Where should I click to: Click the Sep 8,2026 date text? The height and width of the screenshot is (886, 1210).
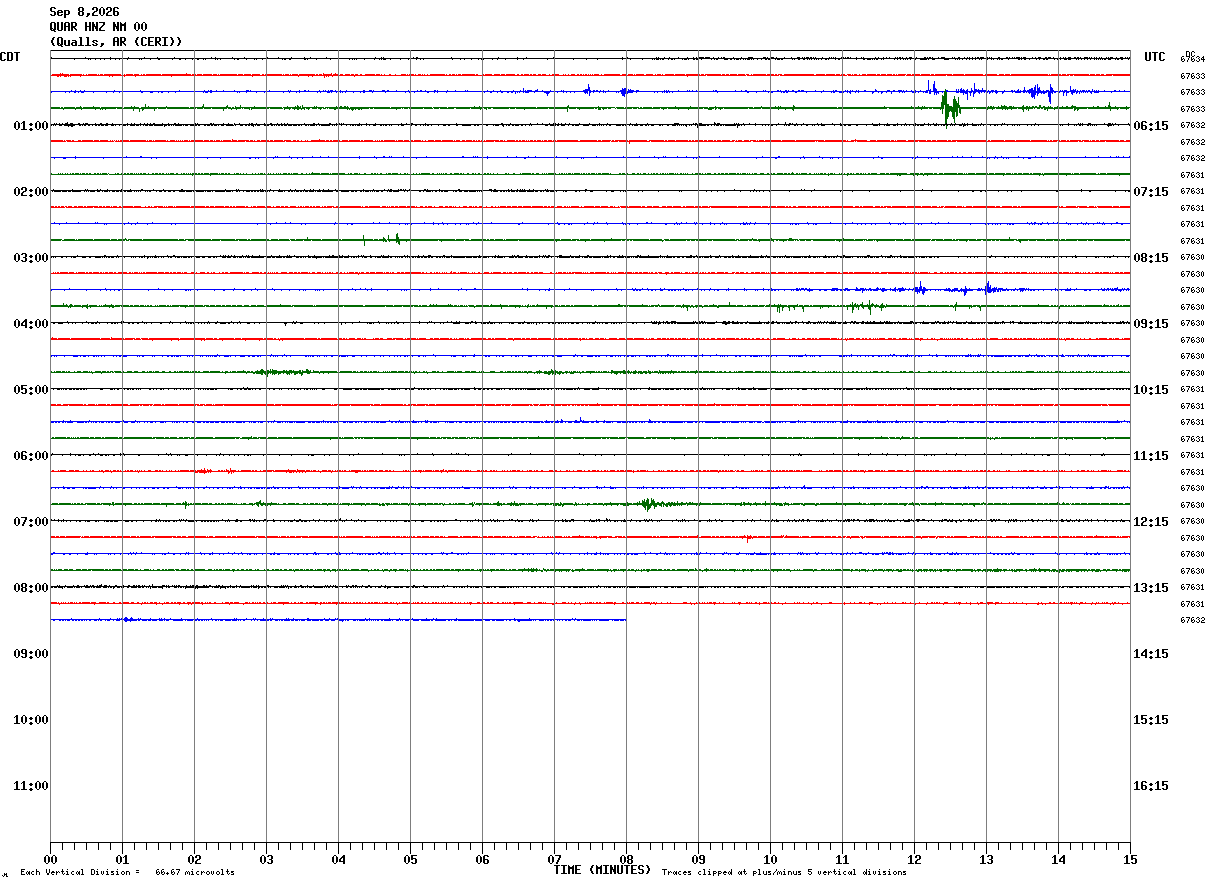pyautogui.click(x=84, y=12)
